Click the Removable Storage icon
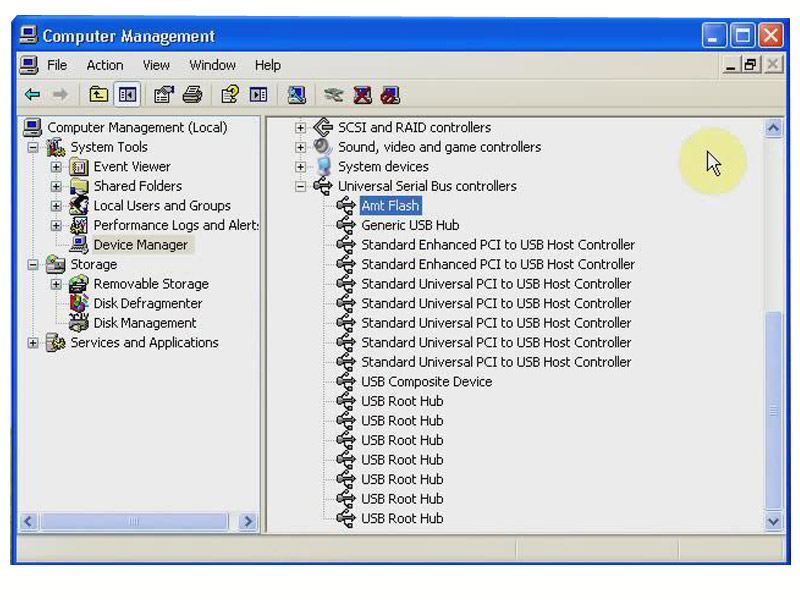The image size is (800, 600). pos(79,284)
